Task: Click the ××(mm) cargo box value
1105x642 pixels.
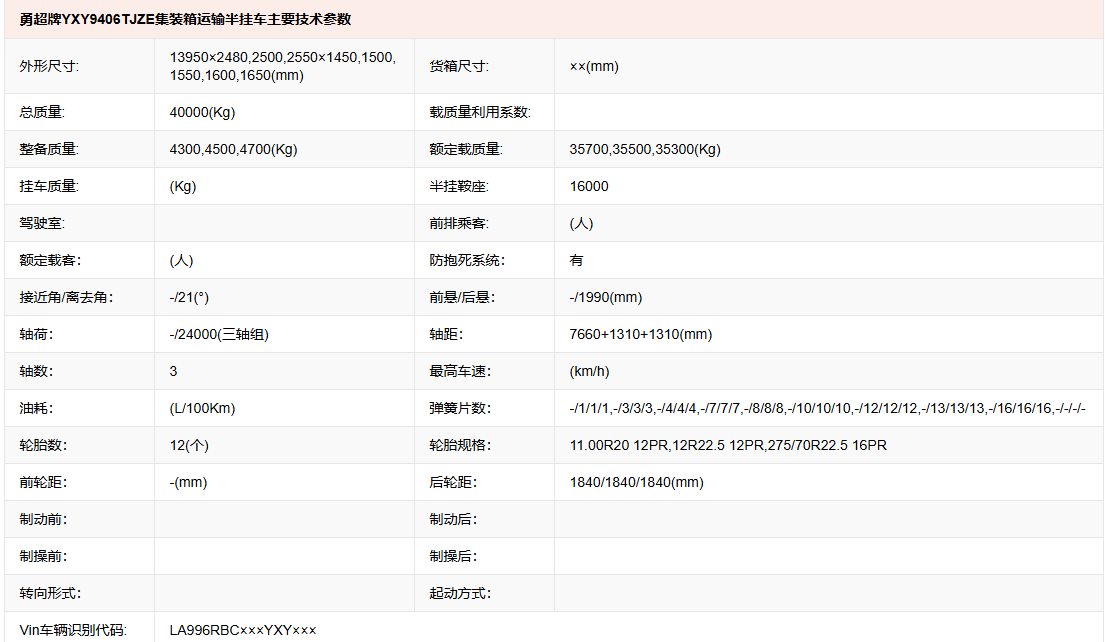Action: click(x=594, y=66)
